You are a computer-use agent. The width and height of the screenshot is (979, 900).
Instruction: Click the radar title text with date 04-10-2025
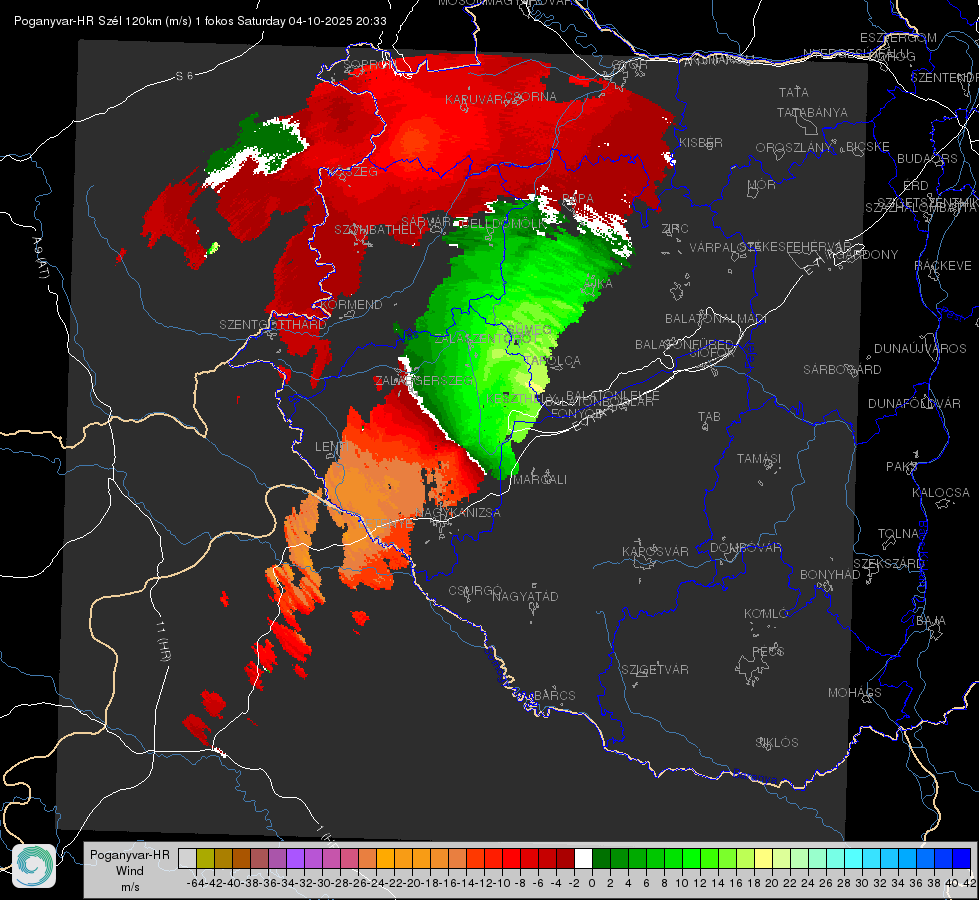(200, 21)
